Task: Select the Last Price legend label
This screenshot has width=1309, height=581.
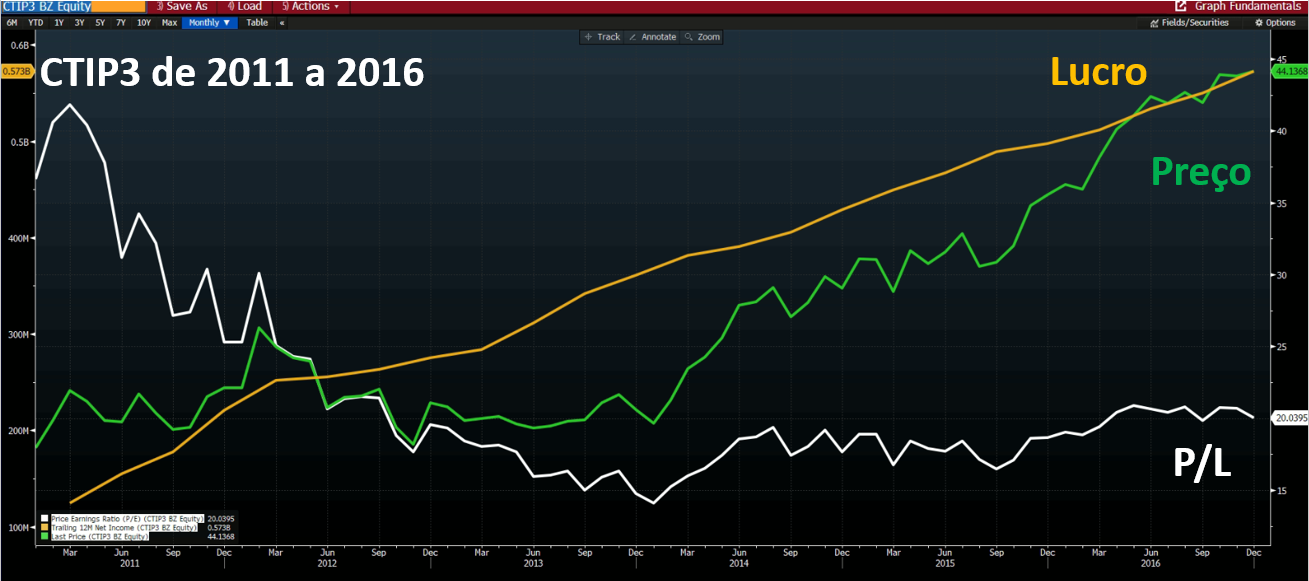Action: click(x=99, y=537)
